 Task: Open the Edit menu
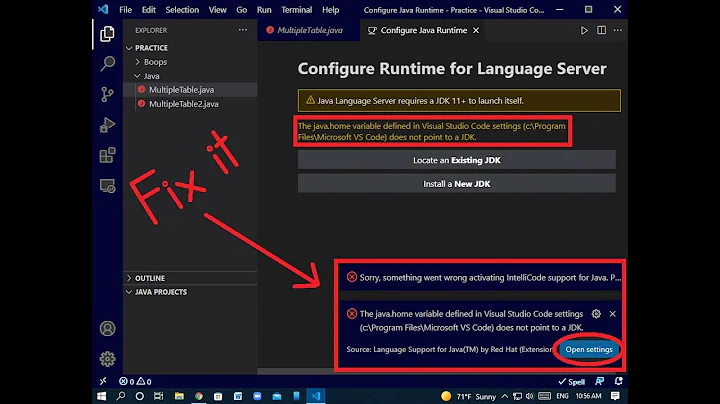(148, 10)
